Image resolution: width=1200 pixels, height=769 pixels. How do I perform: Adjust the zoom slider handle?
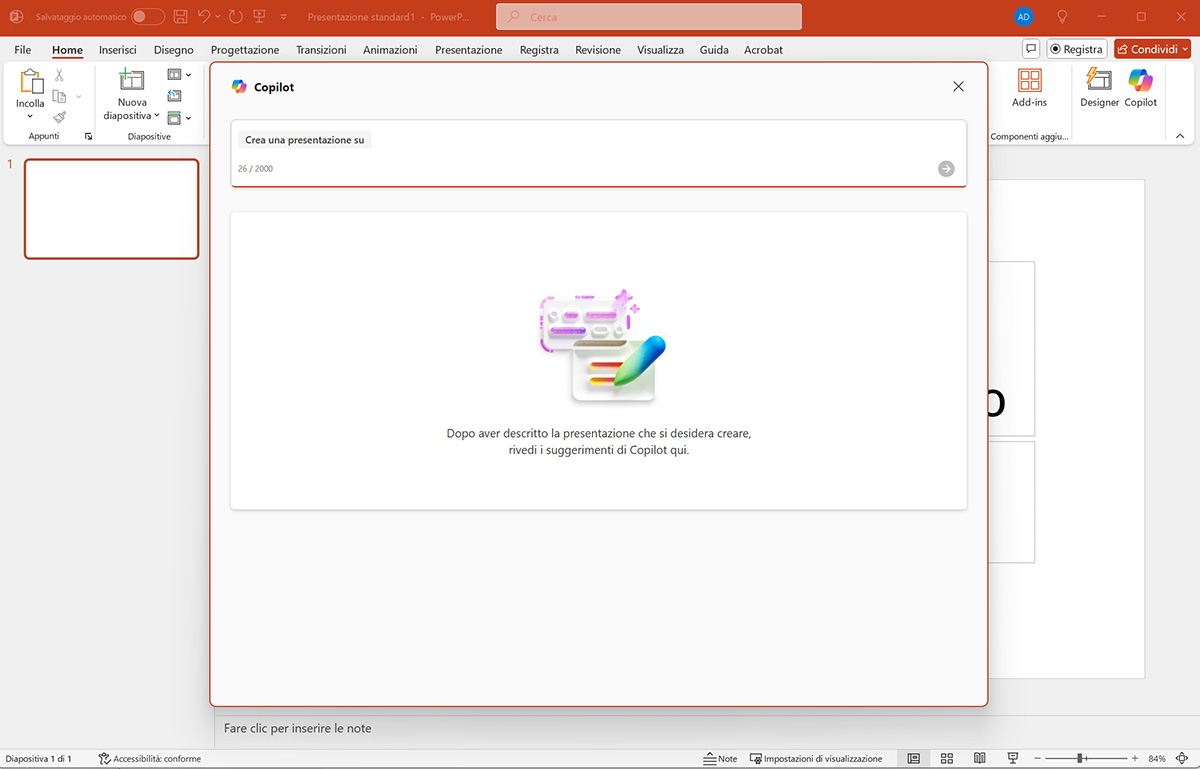point(1079,759)
